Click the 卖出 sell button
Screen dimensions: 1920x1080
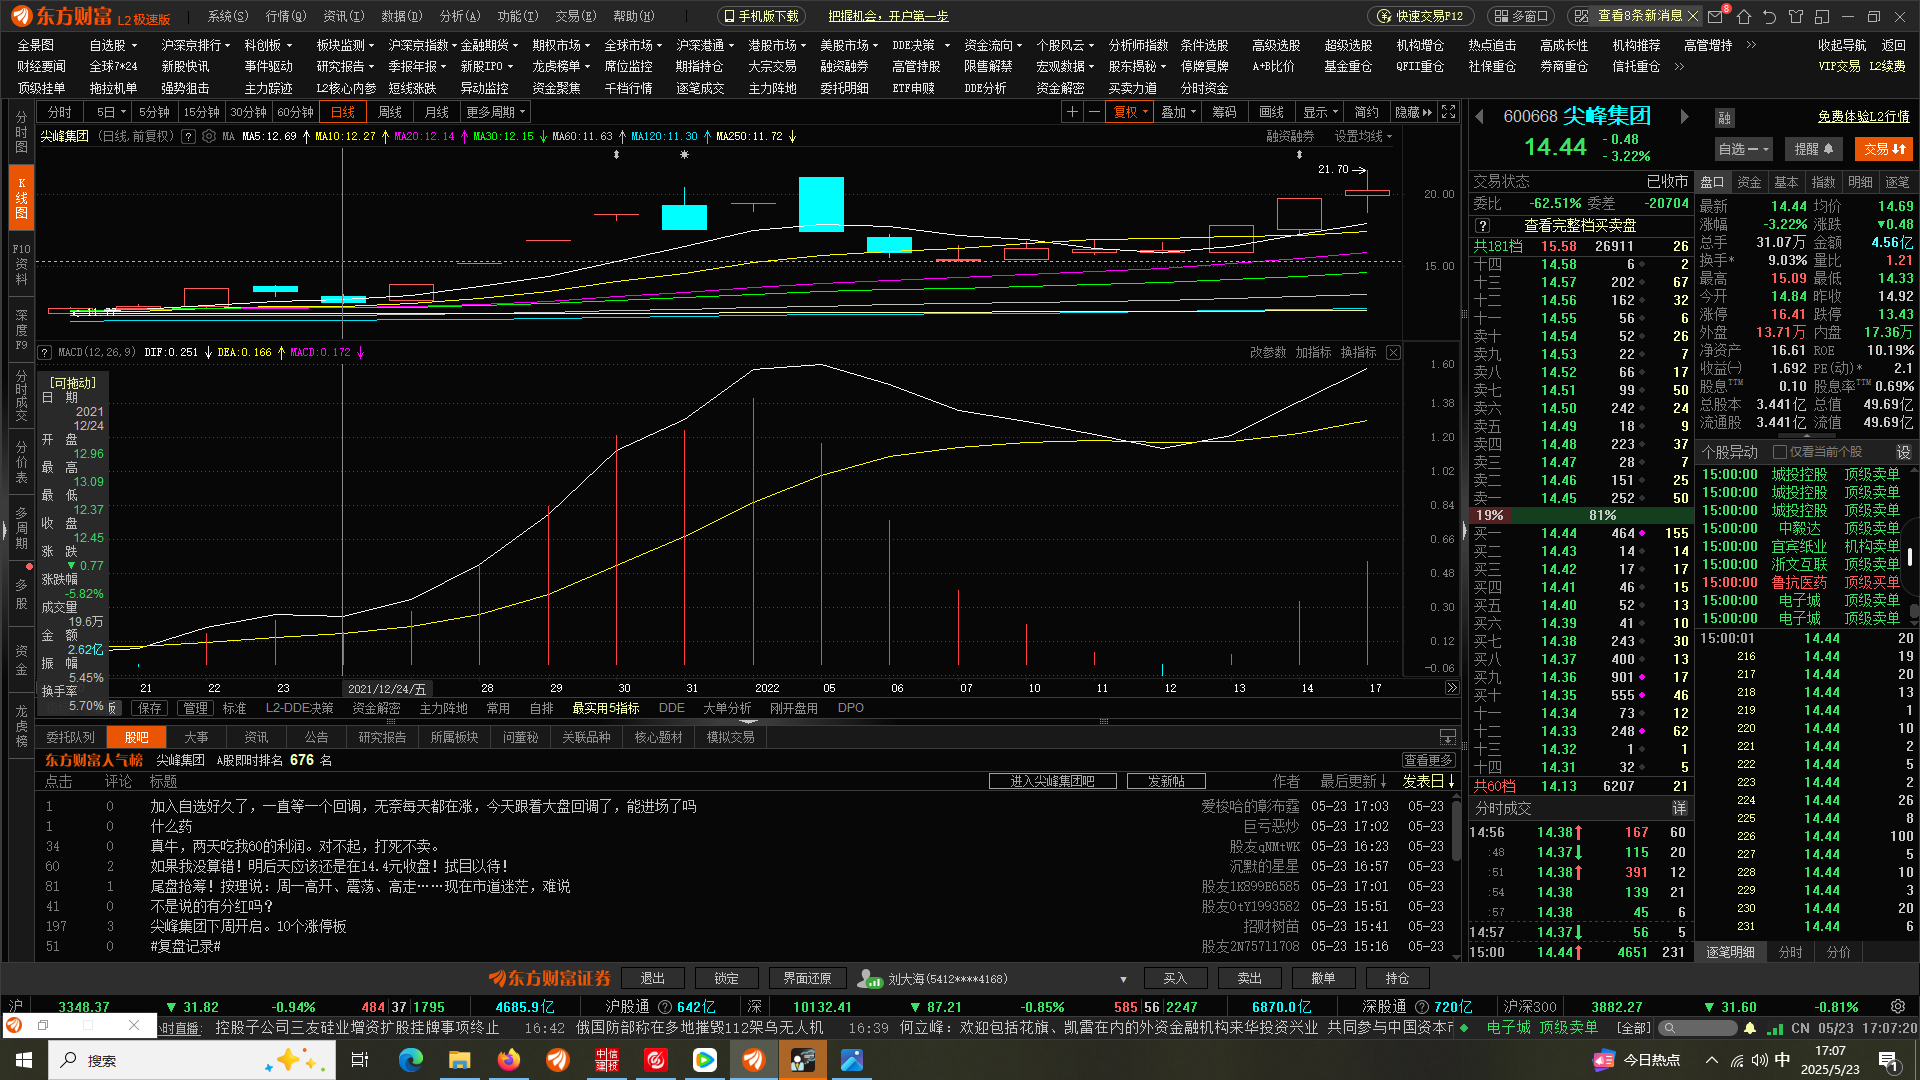point(1249,978)
